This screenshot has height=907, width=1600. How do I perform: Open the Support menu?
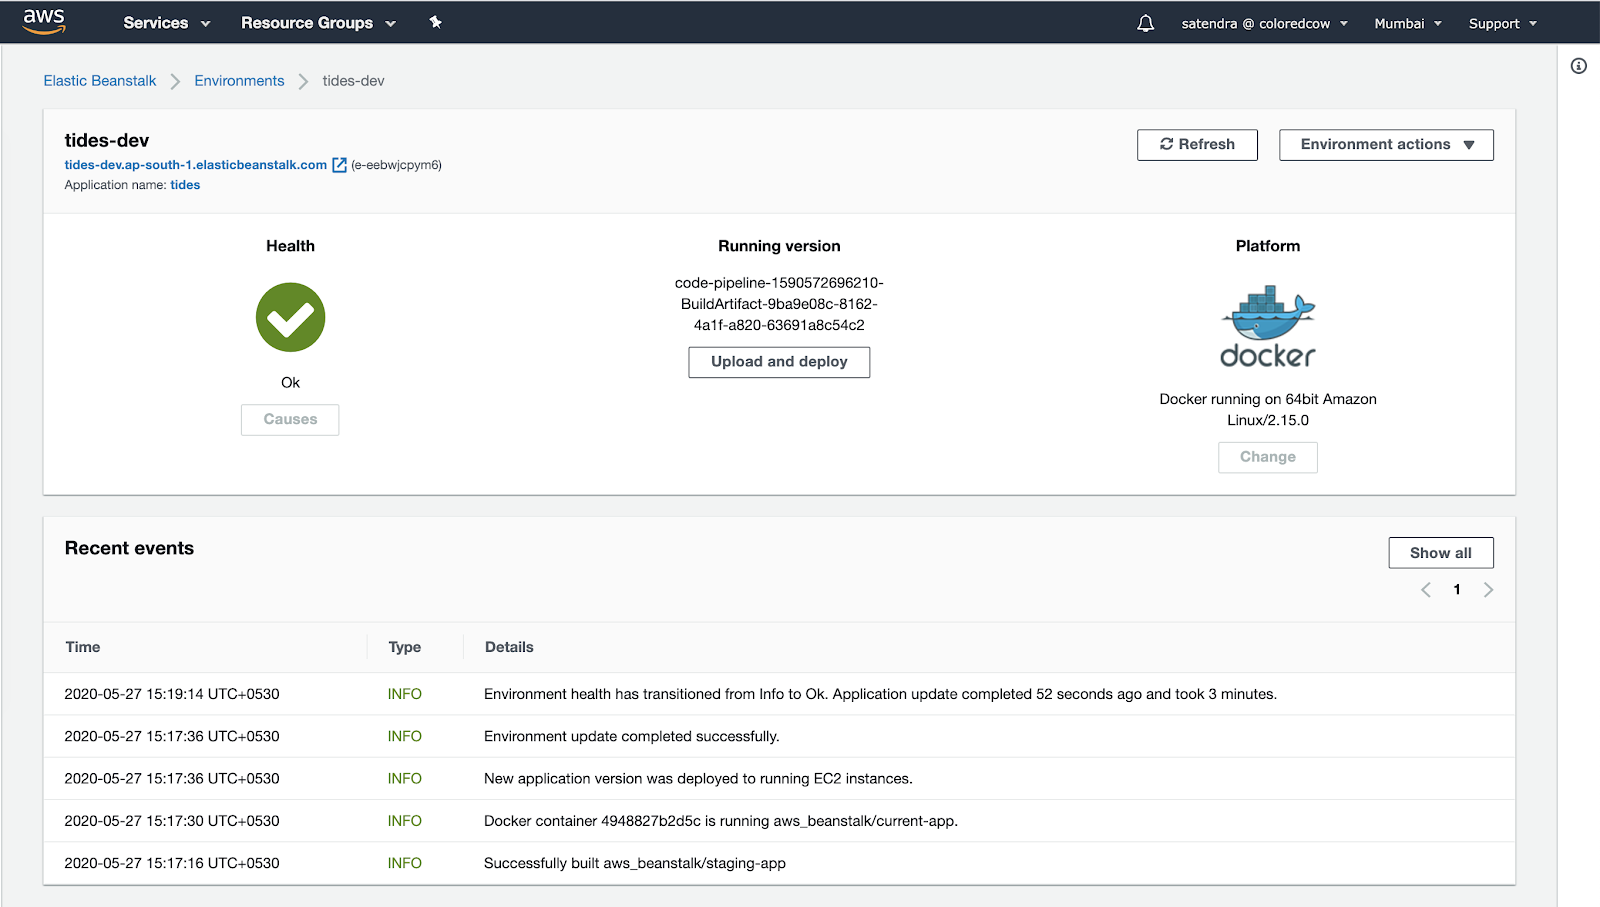pos(1502,23)
